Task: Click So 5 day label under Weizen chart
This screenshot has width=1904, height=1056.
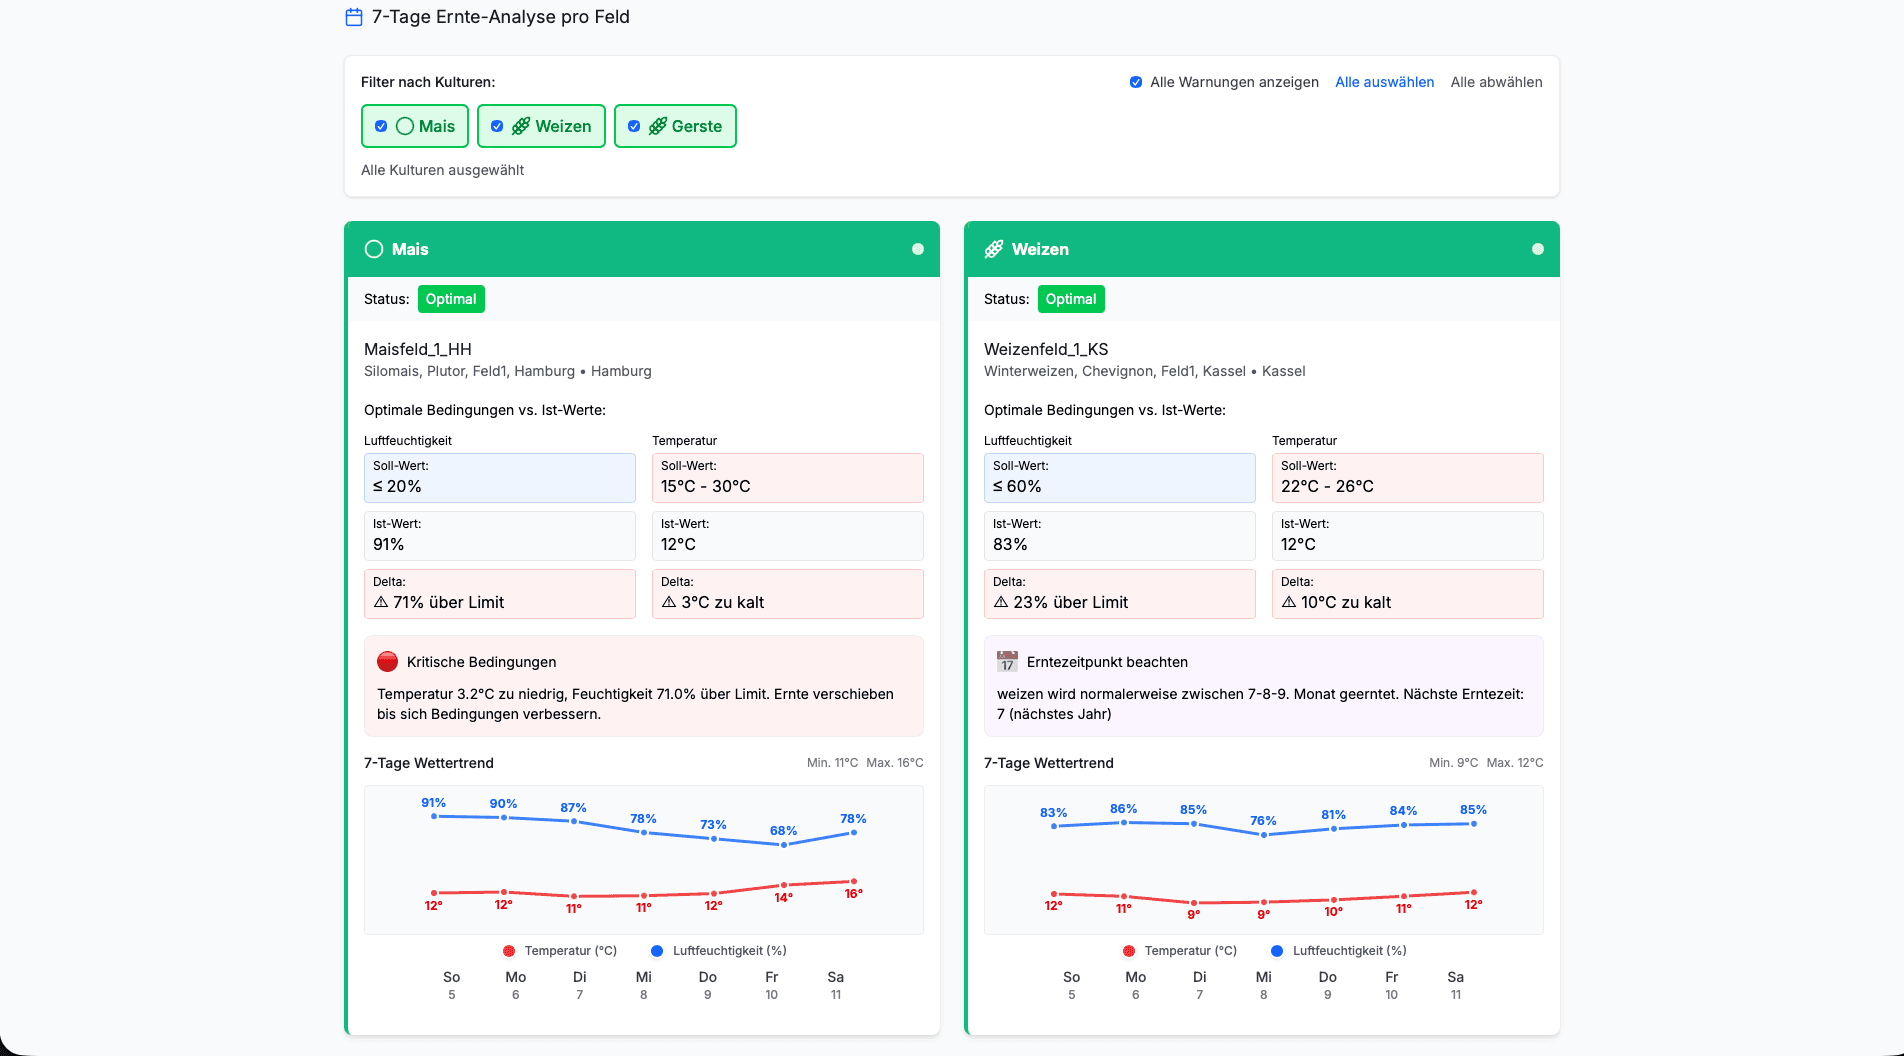Action: point(1072,985)
